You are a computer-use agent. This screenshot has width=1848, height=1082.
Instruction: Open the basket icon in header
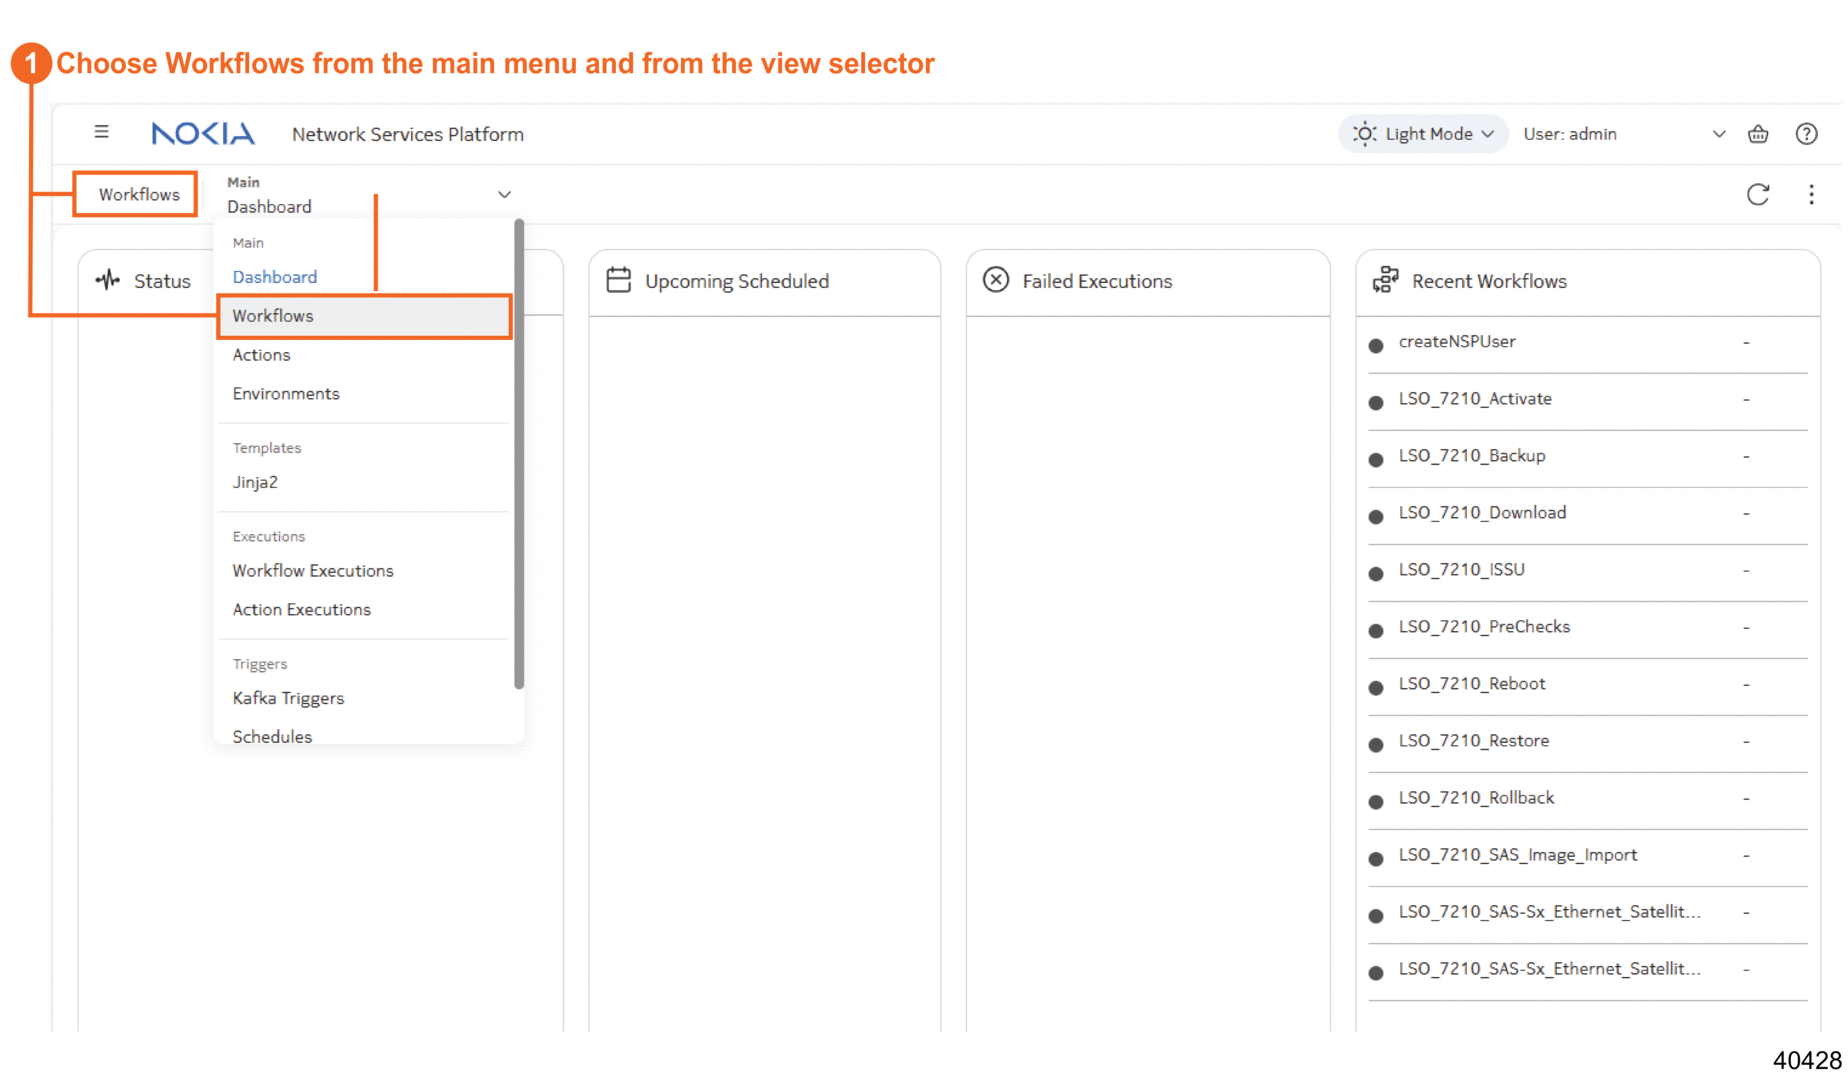(x=1758, y=134)
